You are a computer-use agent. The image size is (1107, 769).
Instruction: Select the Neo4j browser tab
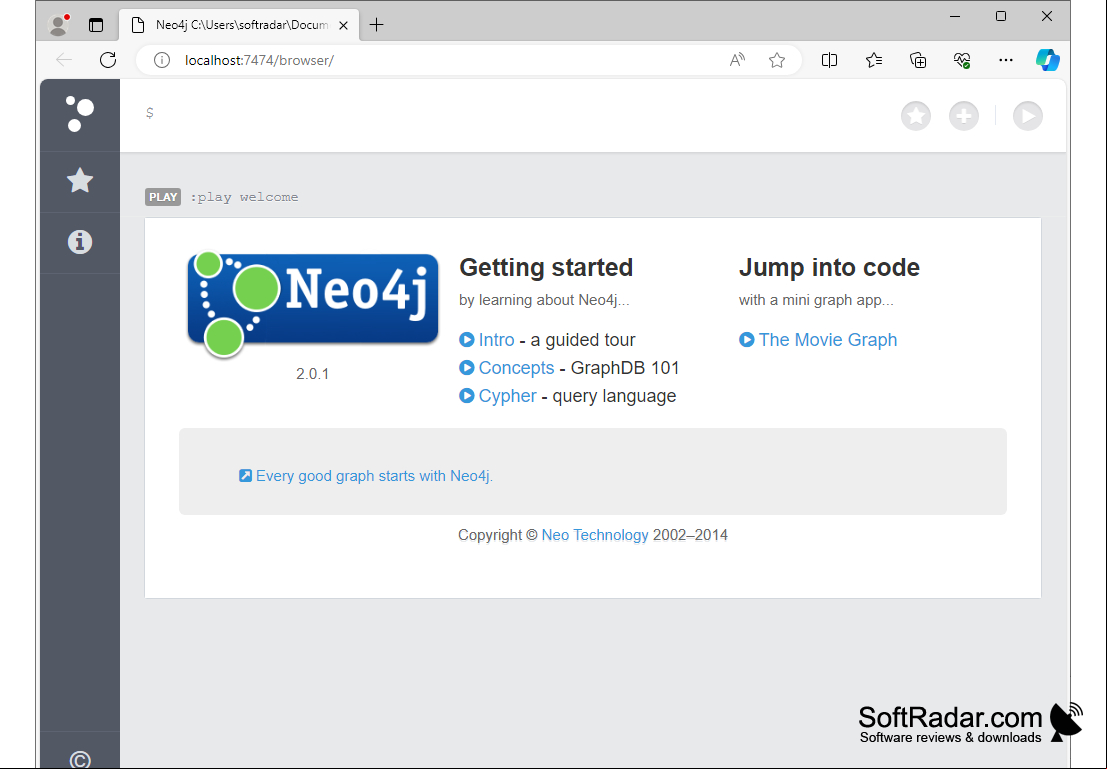(x=241, y=25)
